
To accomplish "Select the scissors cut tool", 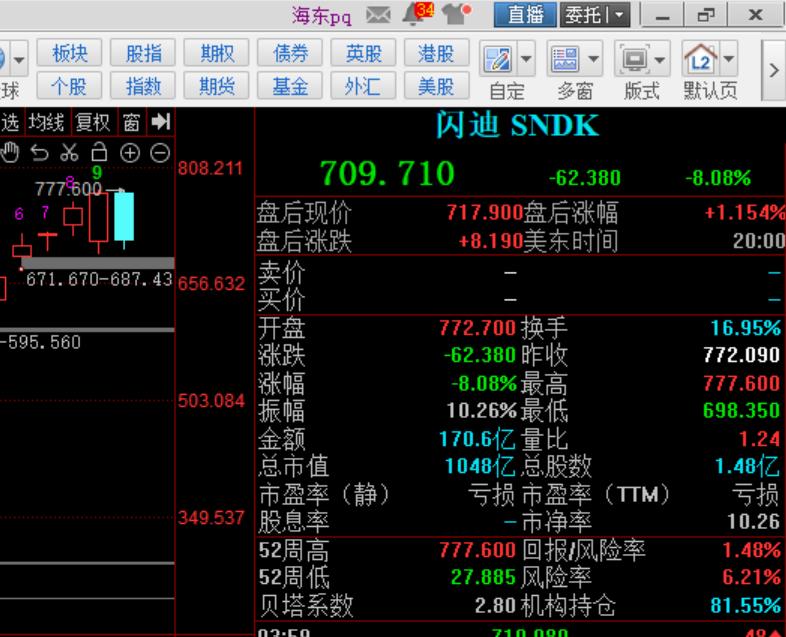I will click(69, 152).
